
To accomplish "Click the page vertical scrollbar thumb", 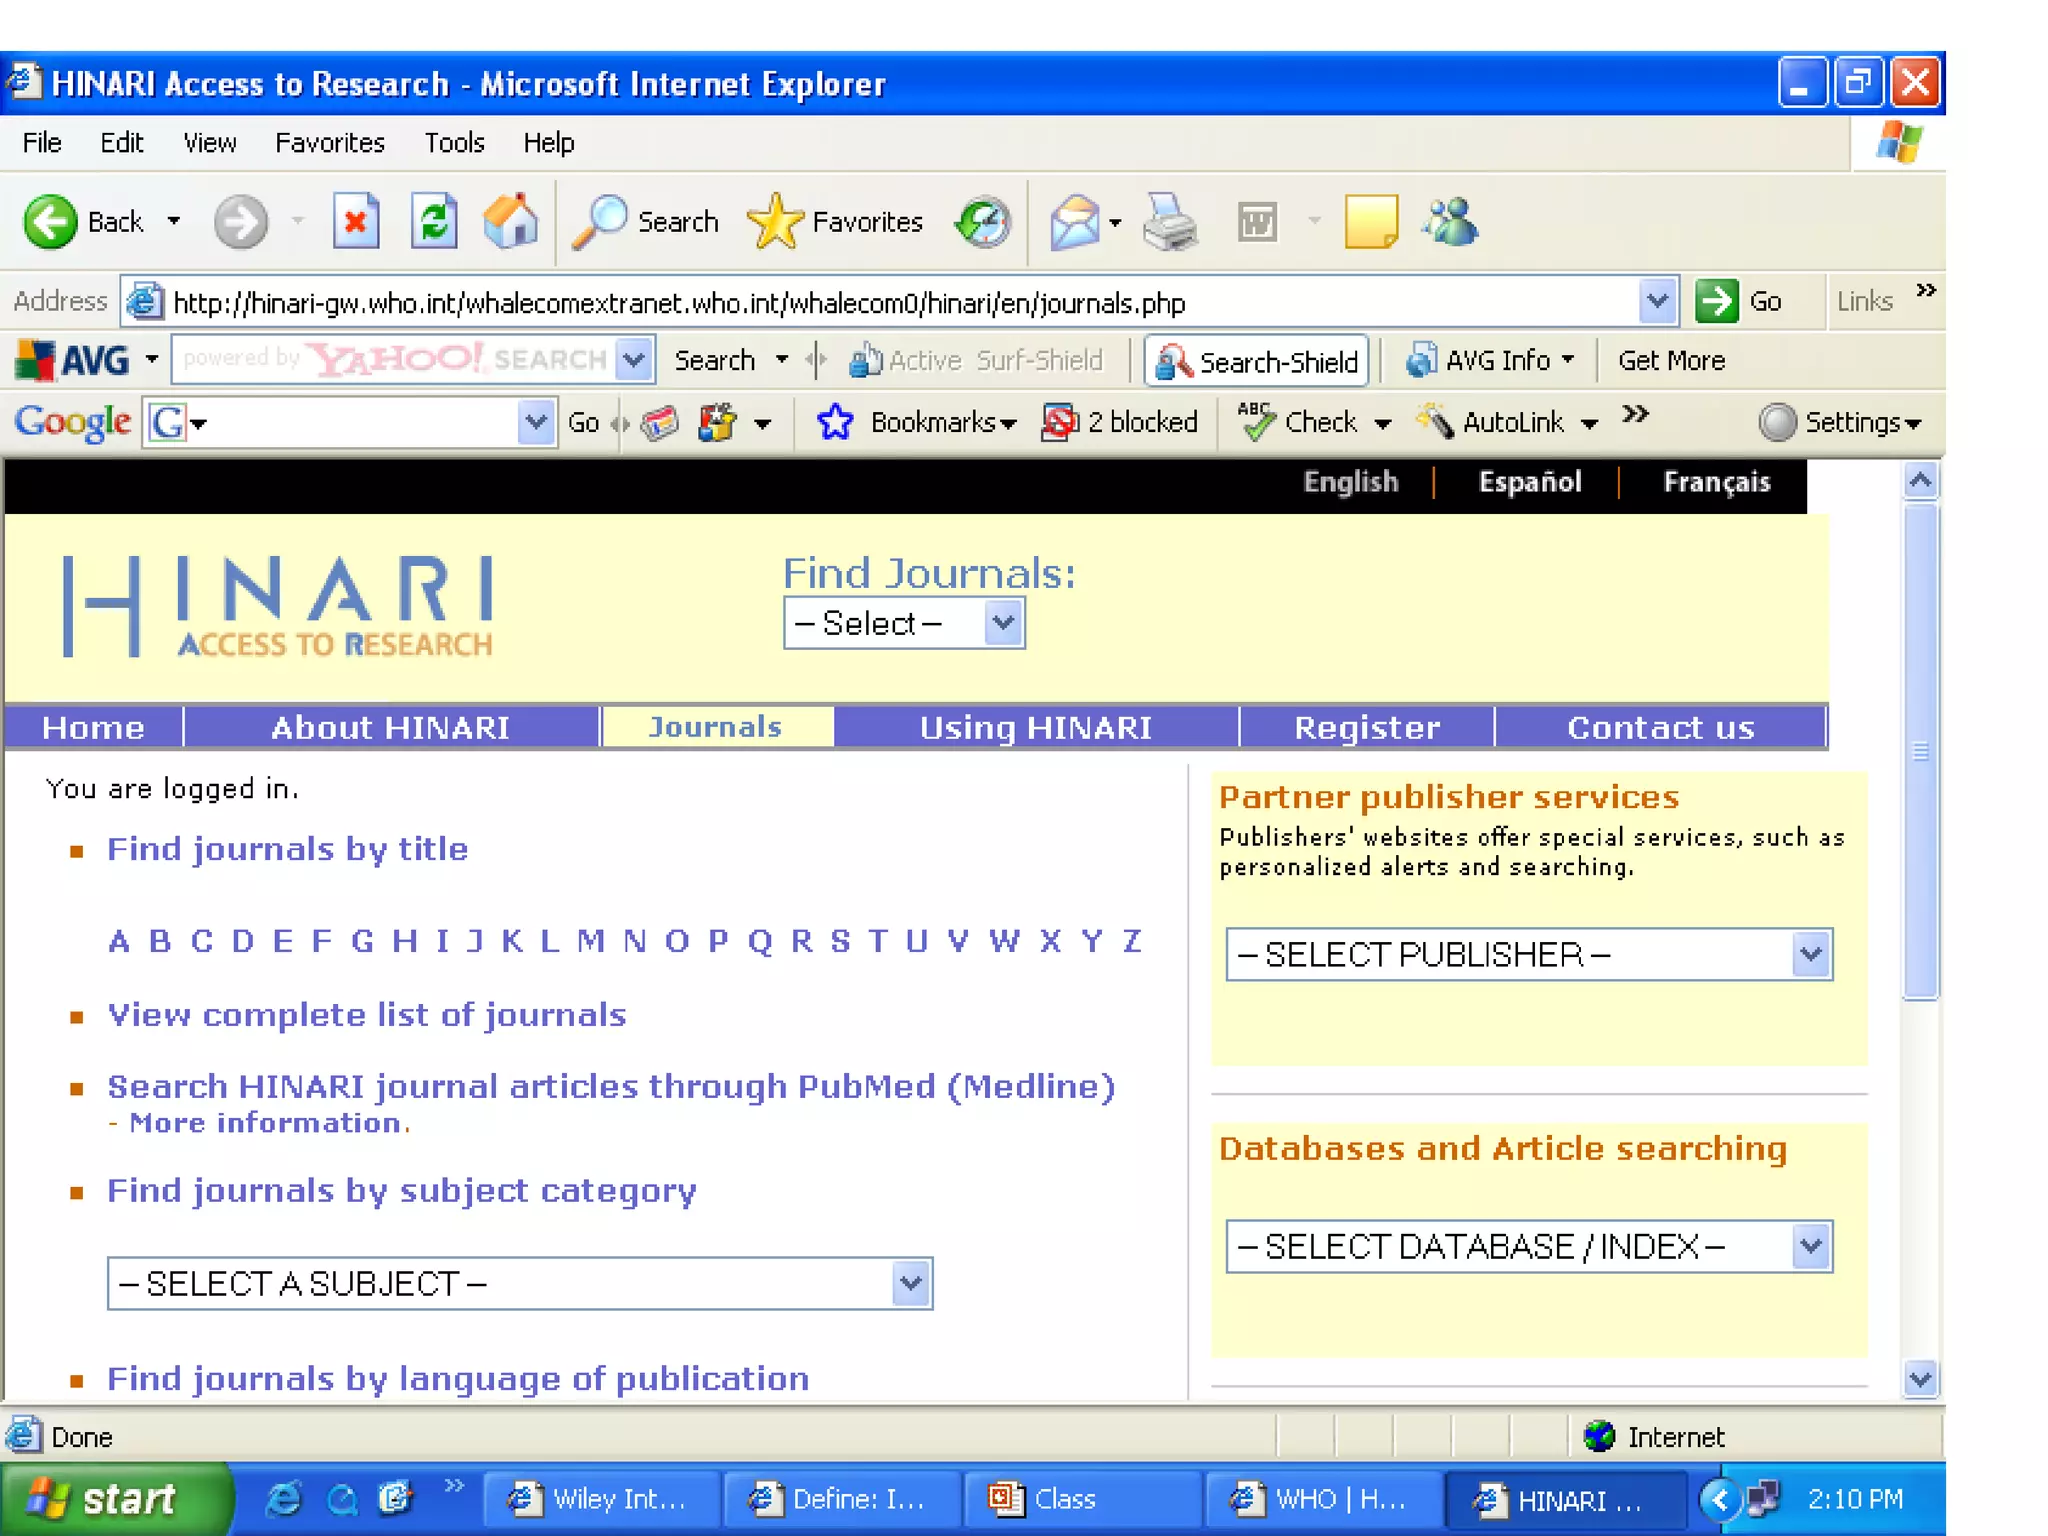I will (x=1920, y=750).
